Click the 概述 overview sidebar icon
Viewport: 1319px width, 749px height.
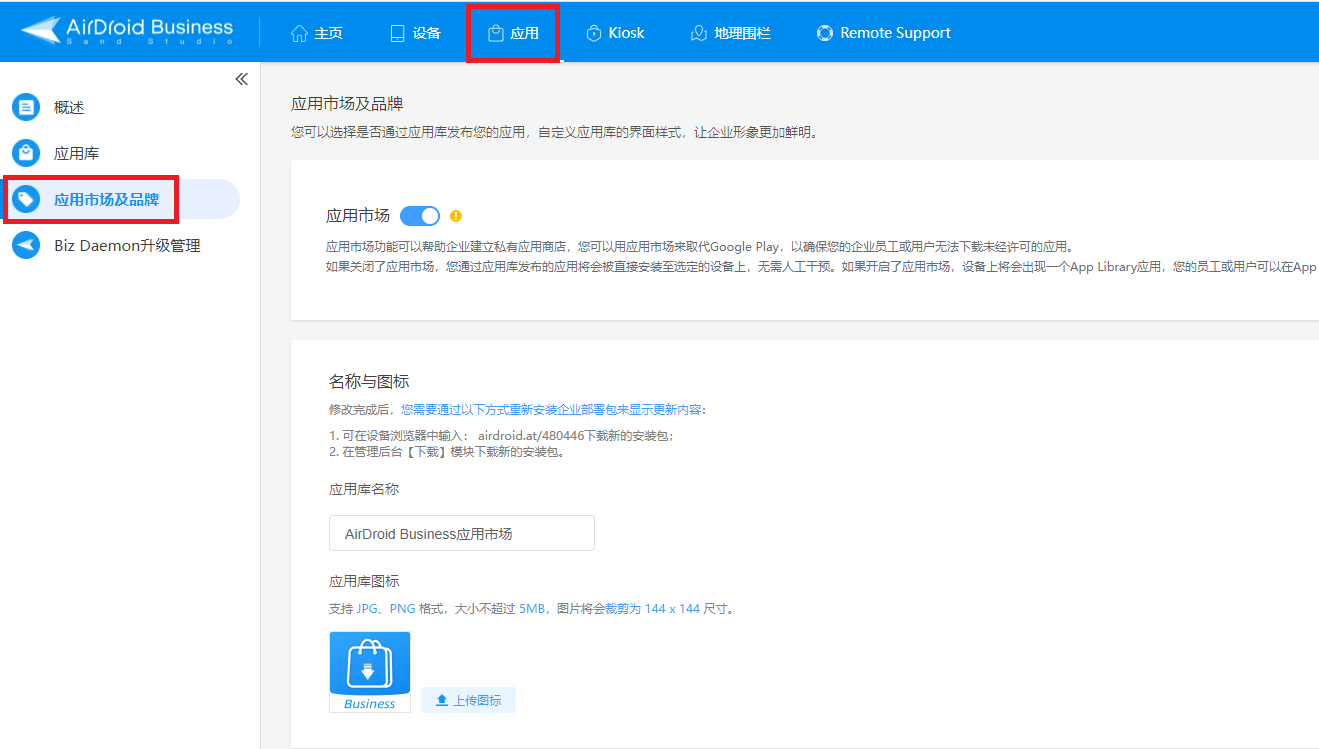[26, 107]
